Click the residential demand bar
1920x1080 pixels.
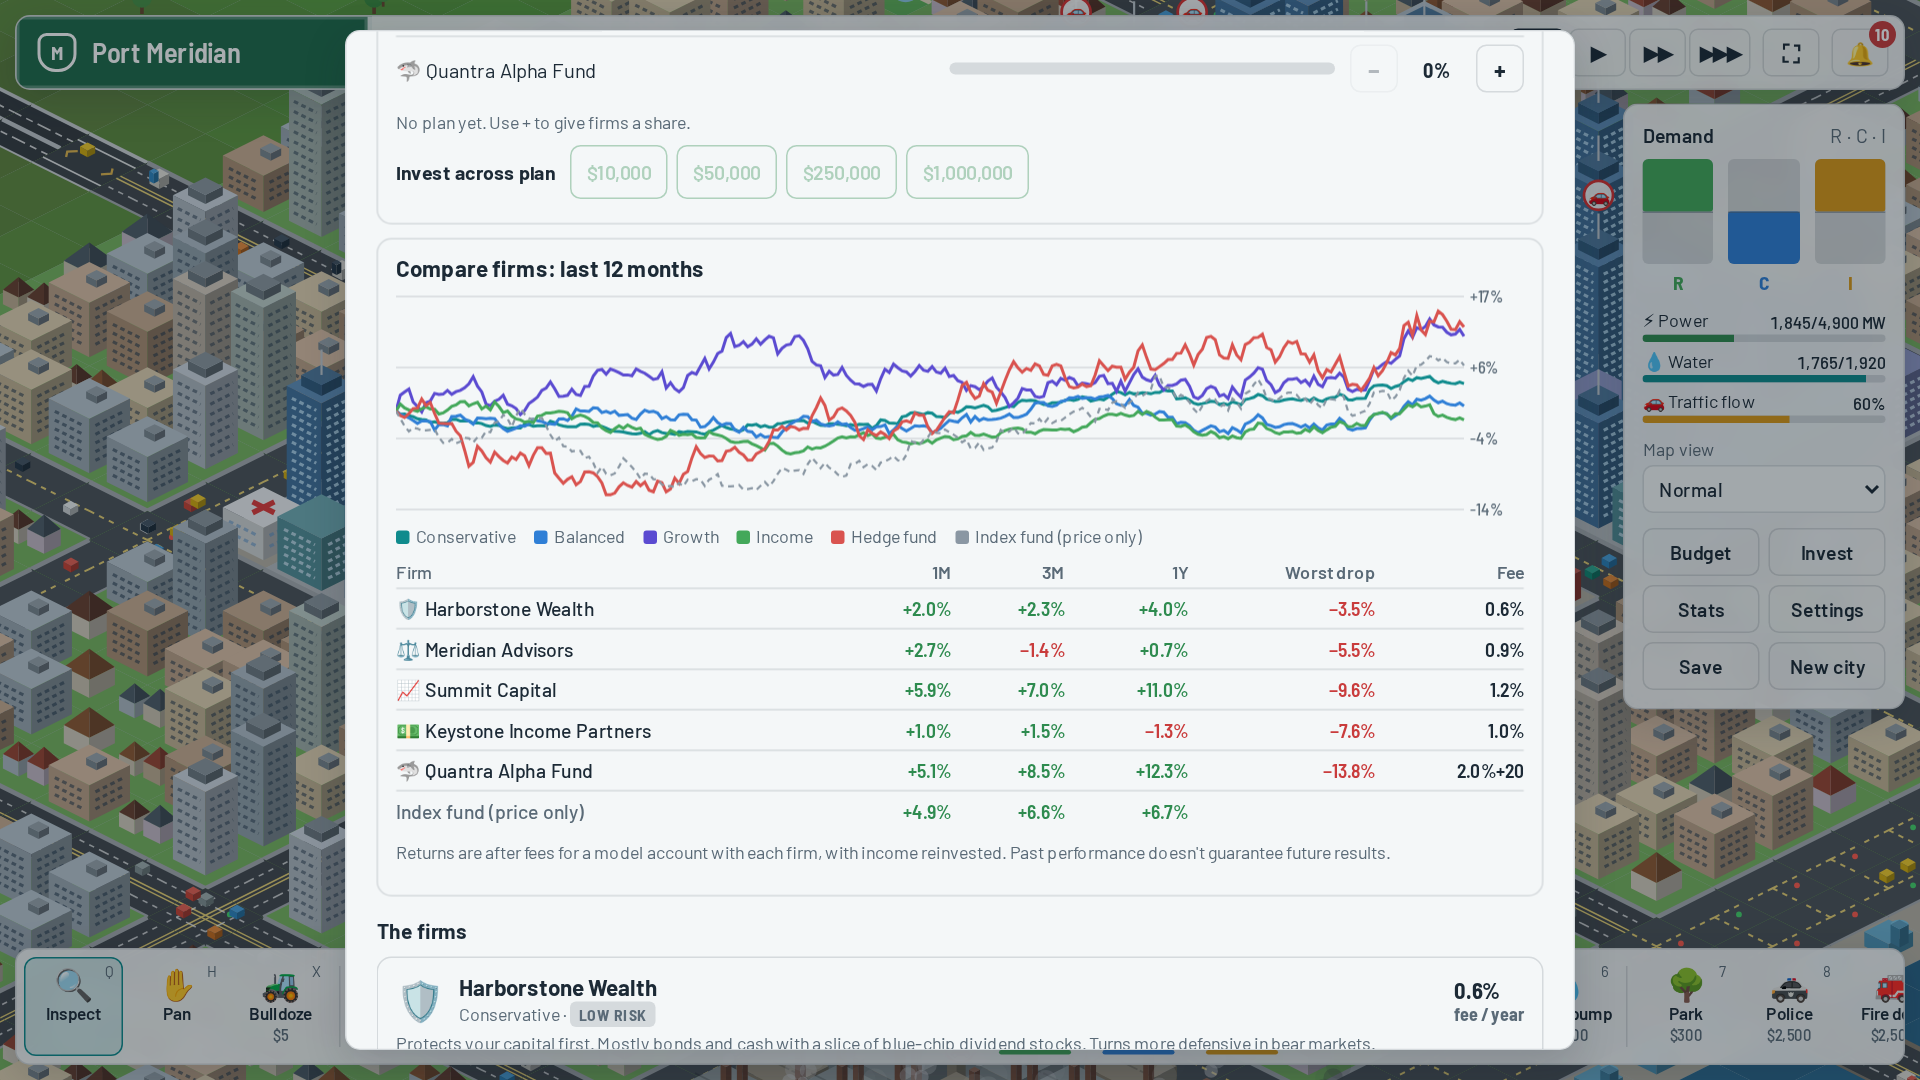[x=1678, y=211]
